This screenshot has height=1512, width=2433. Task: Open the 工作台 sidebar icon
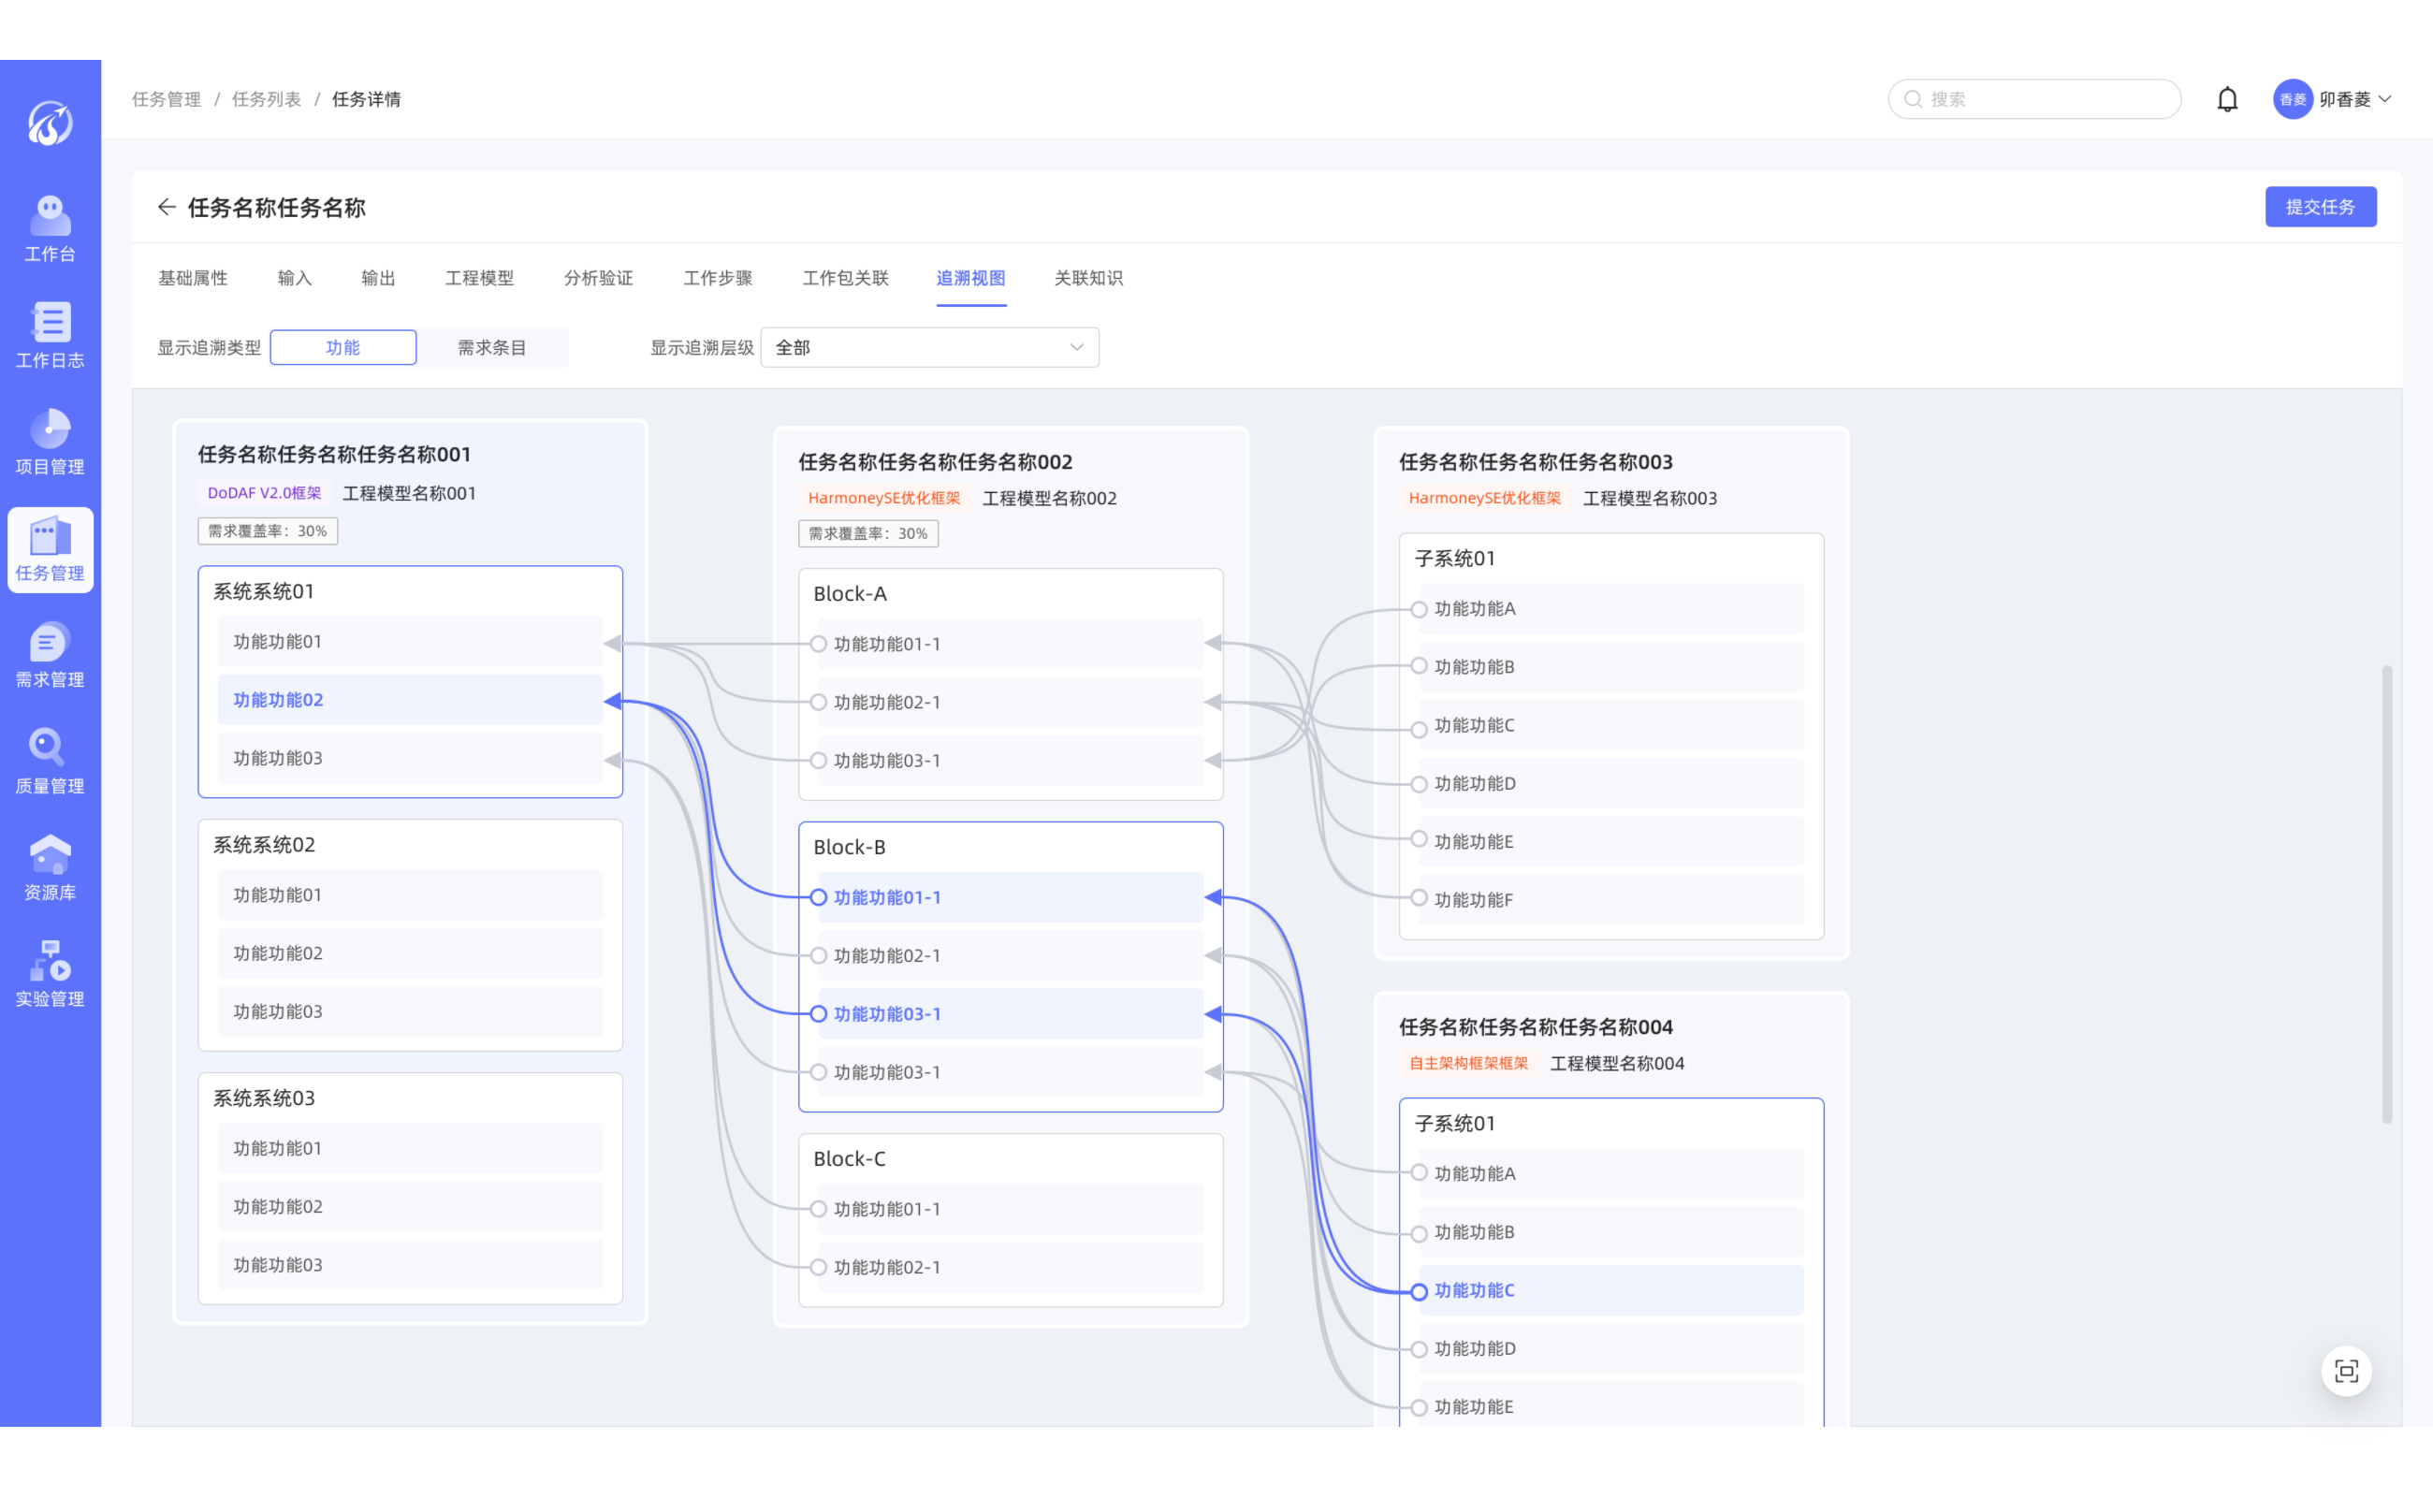[x=50, y=229]
